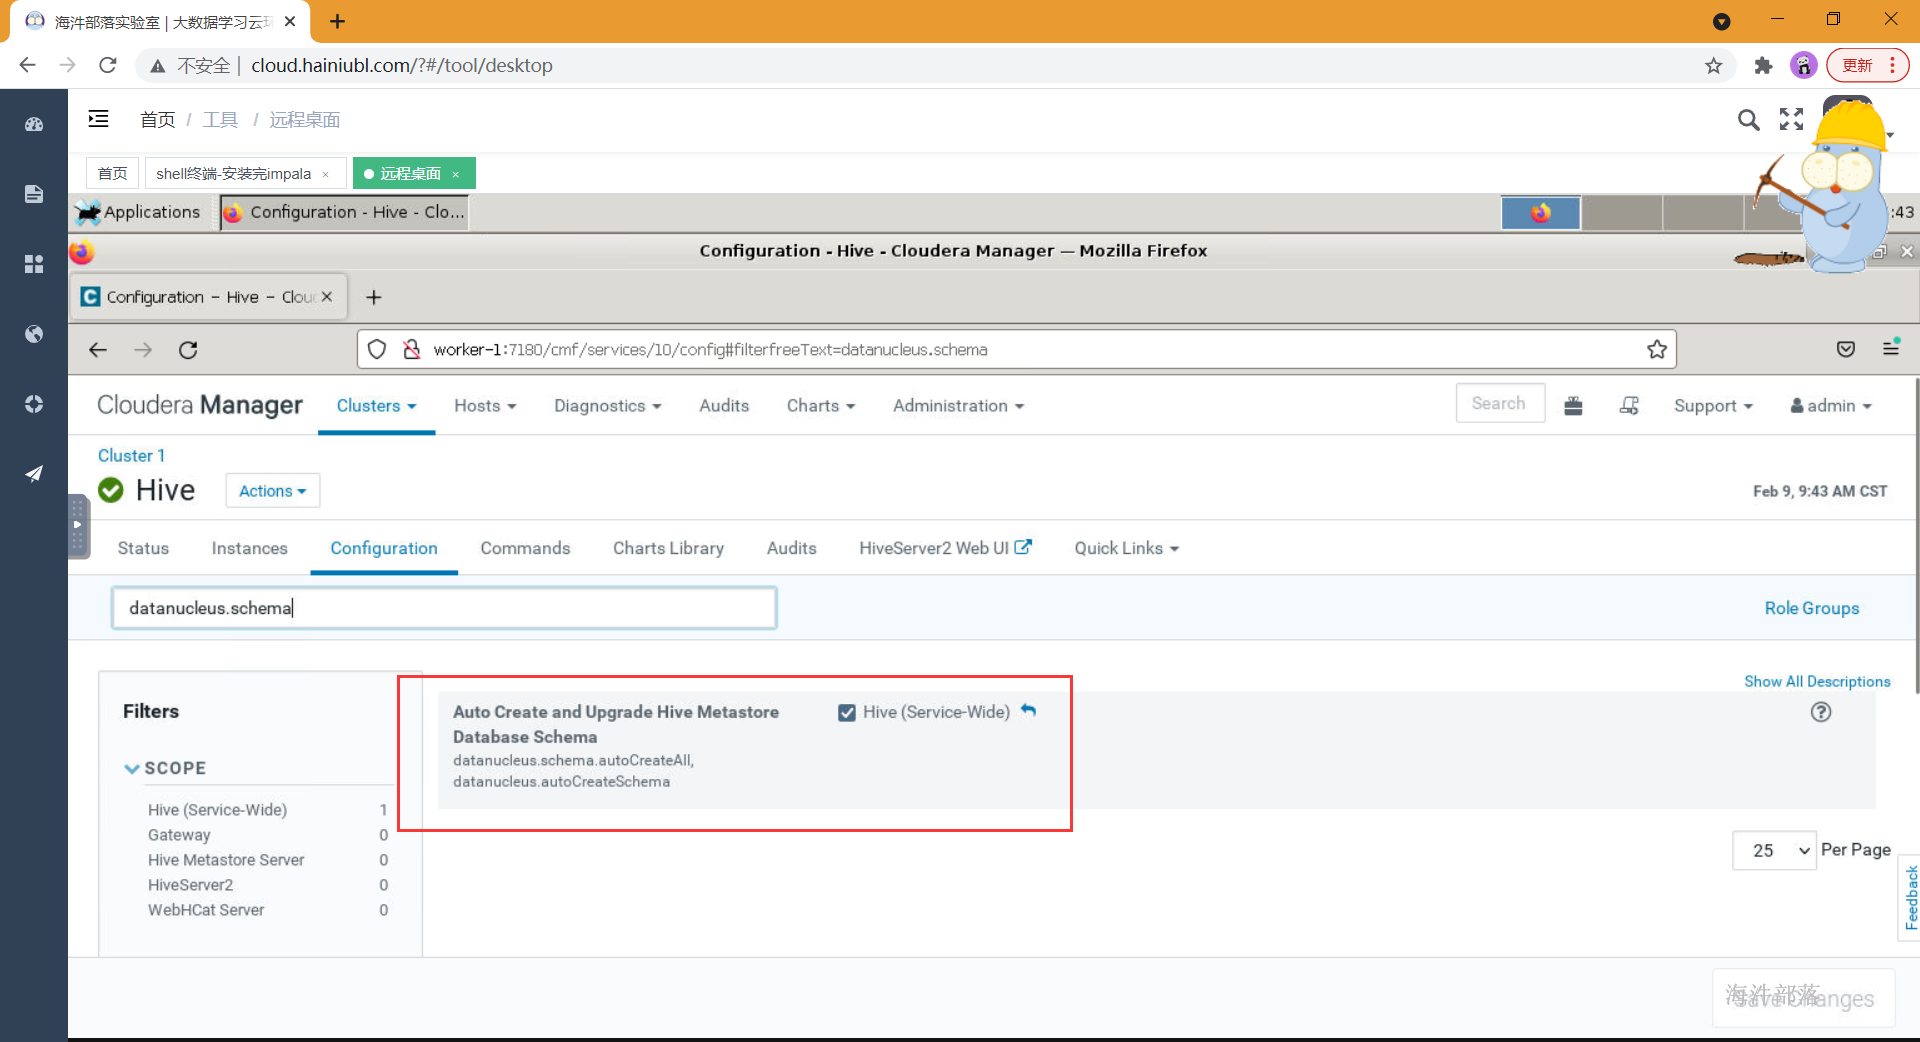The image size is (1920, 1042).
Task: Filter by HiveServer2 scope
Action: tap(190, 885)
